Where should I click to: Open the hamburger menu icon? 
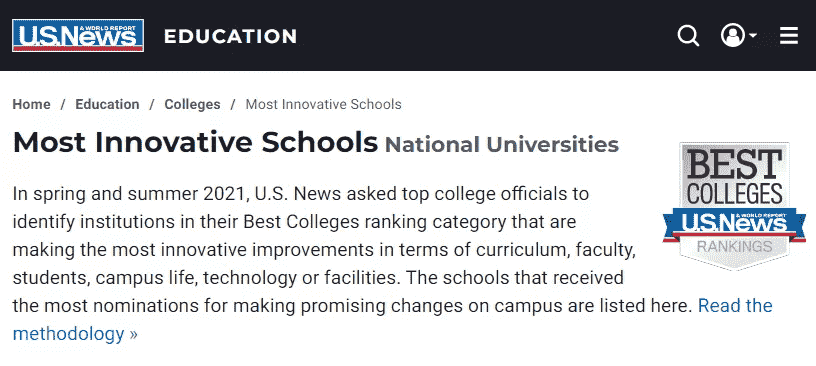789,36
